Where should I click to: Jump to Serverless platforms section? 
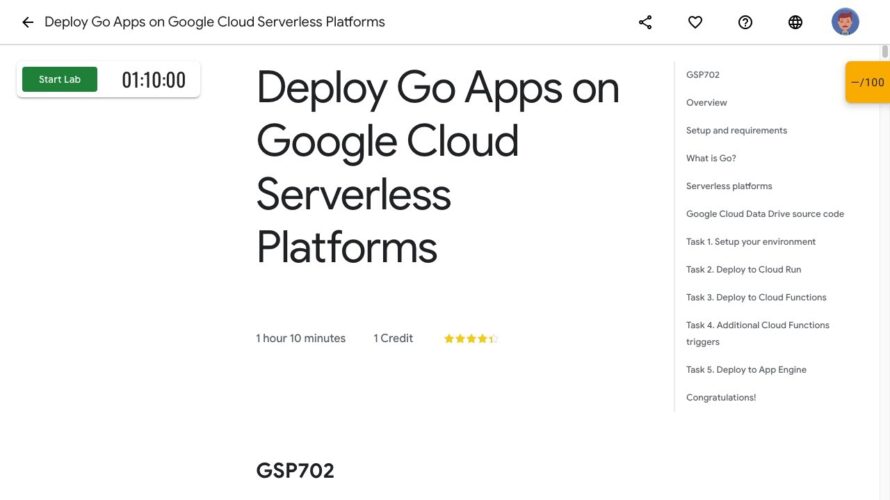[729, 186]
